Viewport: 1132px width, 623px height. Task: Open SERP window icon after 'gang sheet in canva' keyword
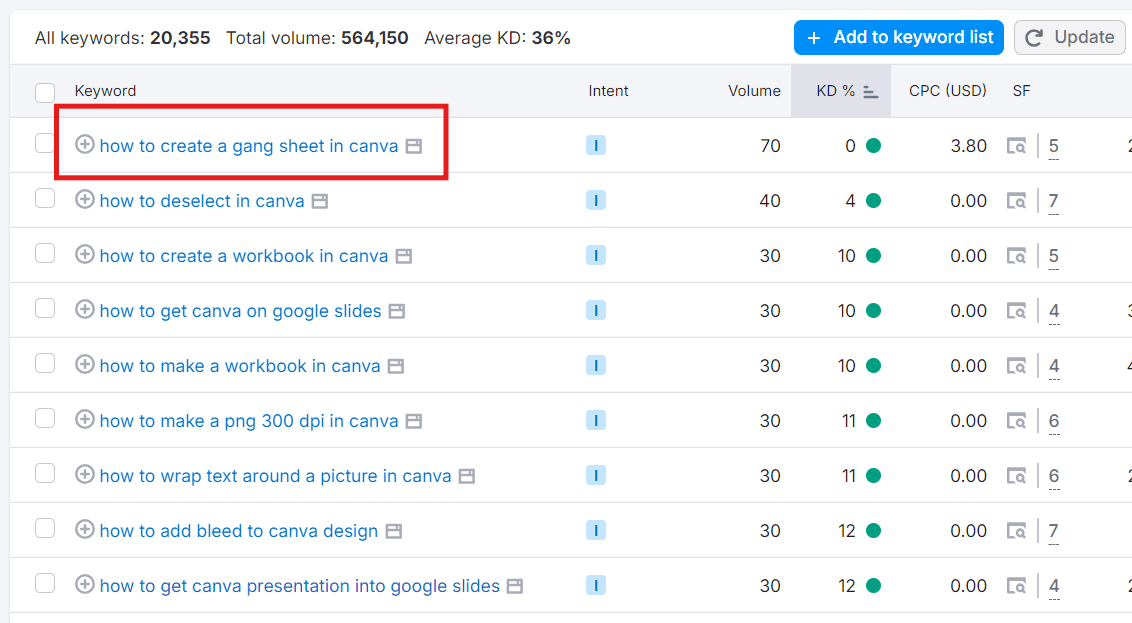[x=414, y=146]
